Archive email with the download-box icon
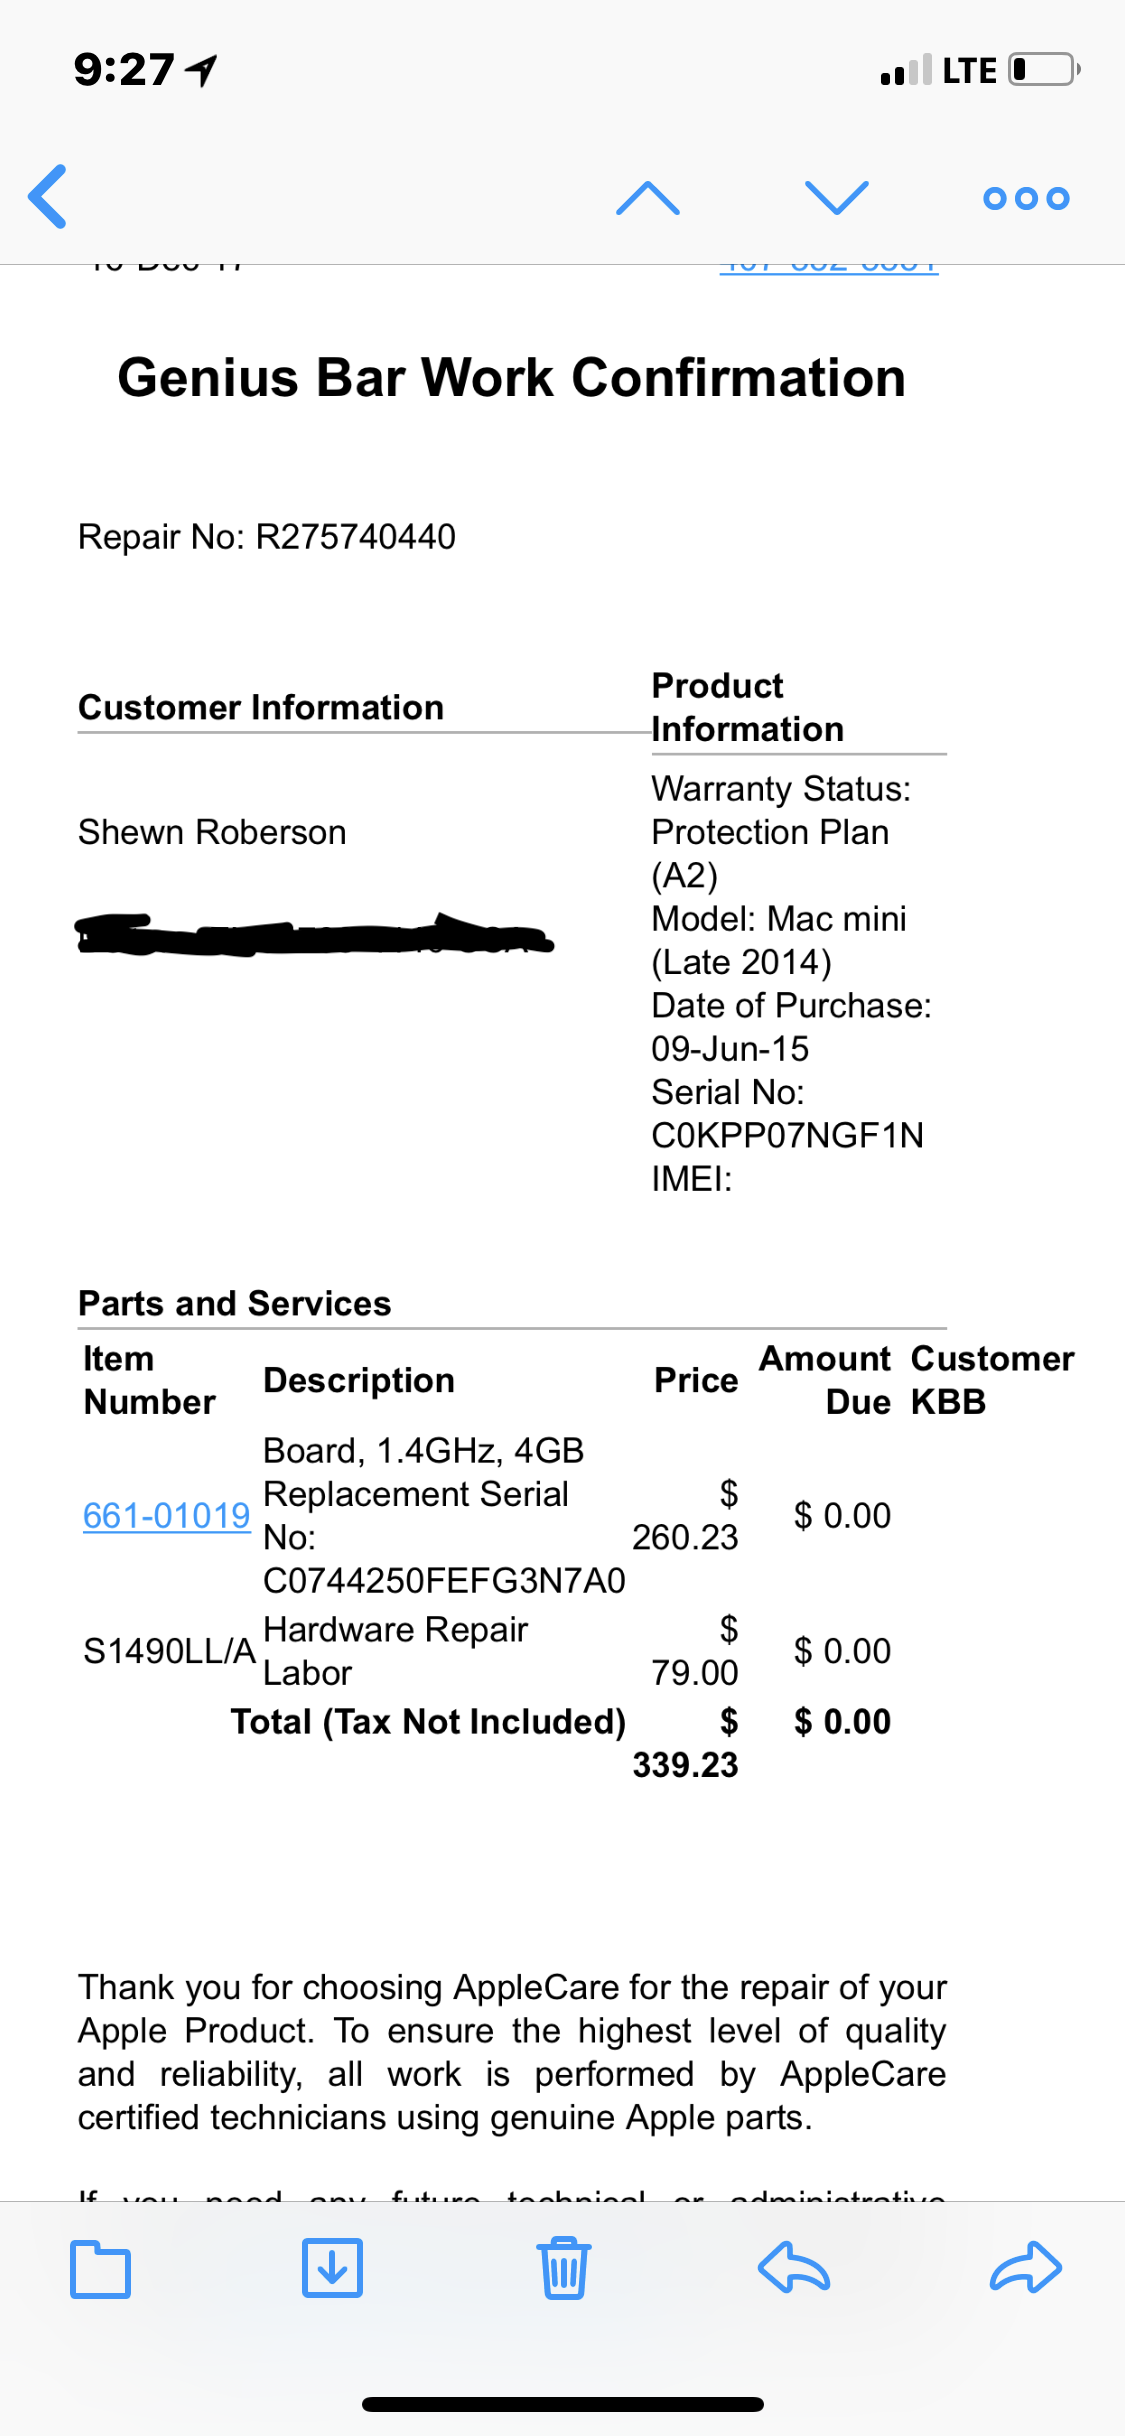 332,2268
